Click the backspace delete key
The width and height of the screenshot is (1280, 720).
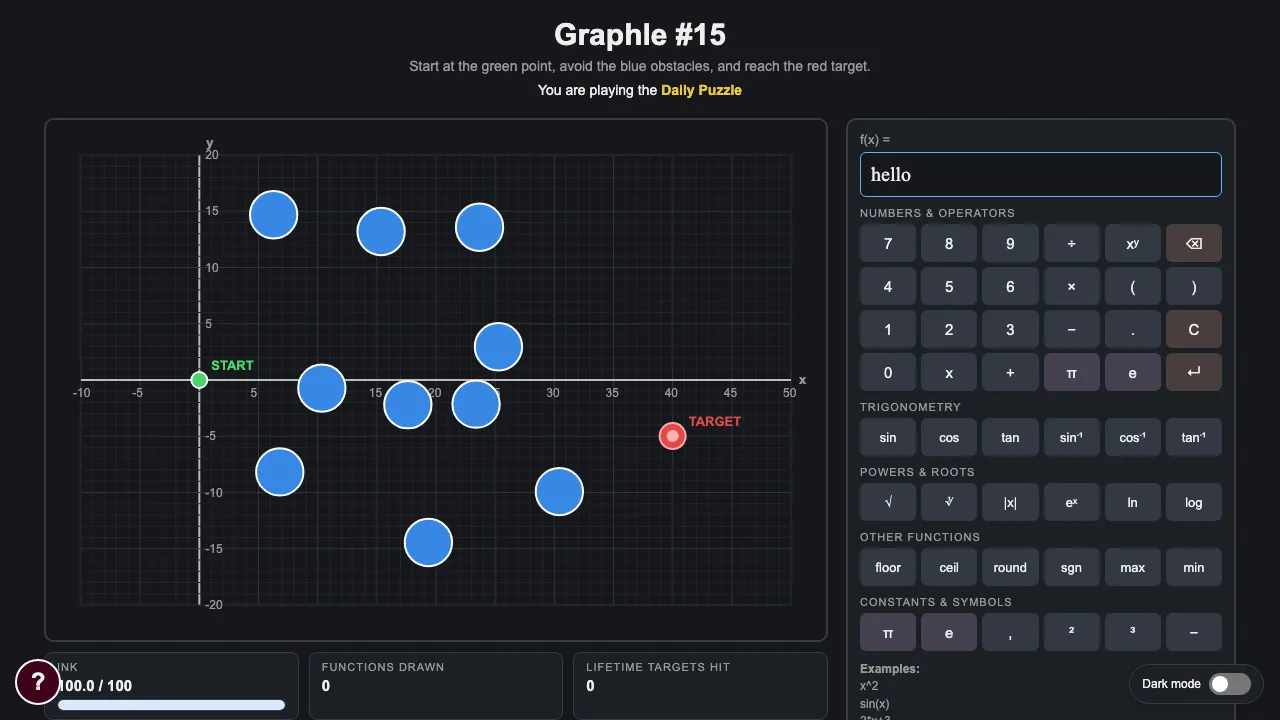pos(1193,243)
